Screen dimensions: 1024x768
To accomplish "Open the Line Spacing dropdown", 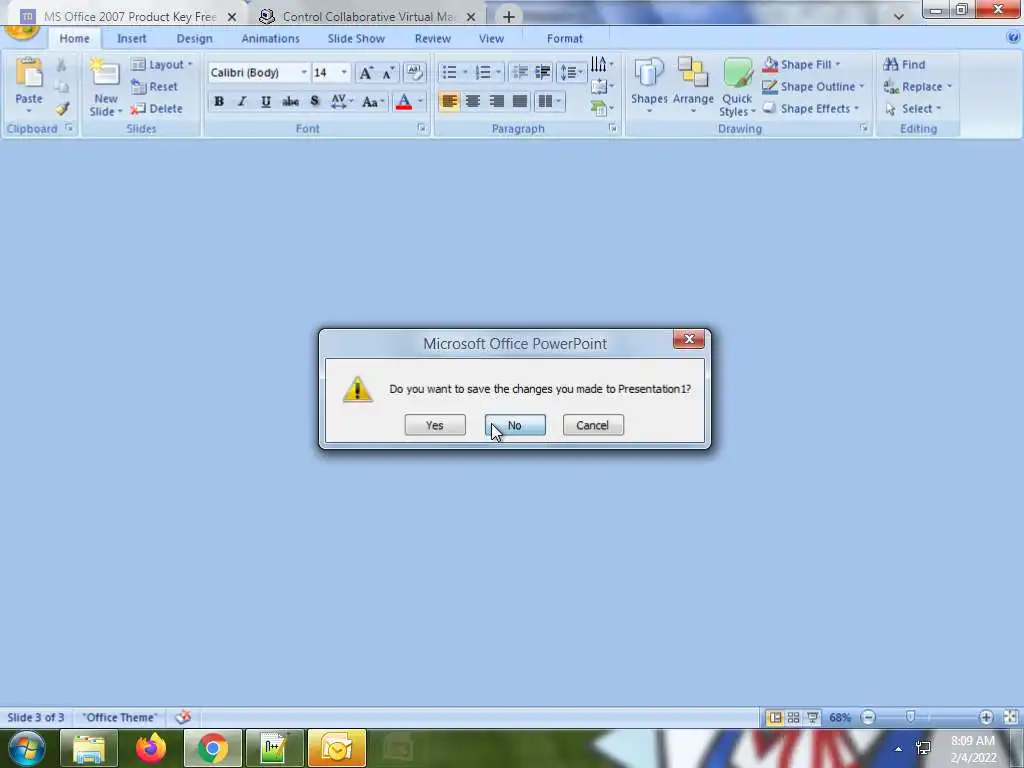I will tap(571, 72).
